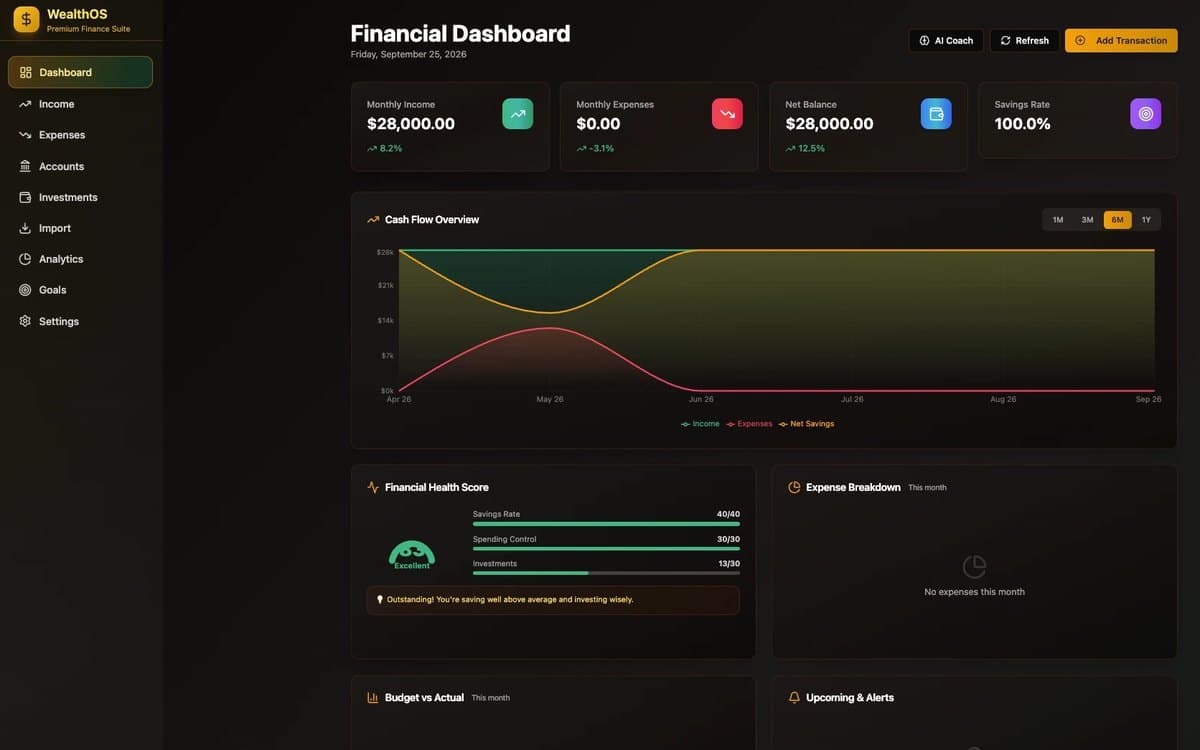1200x750 pixels.
Task: Click the Budget vs Actual bar chart icon
Action: click(373, 697)
